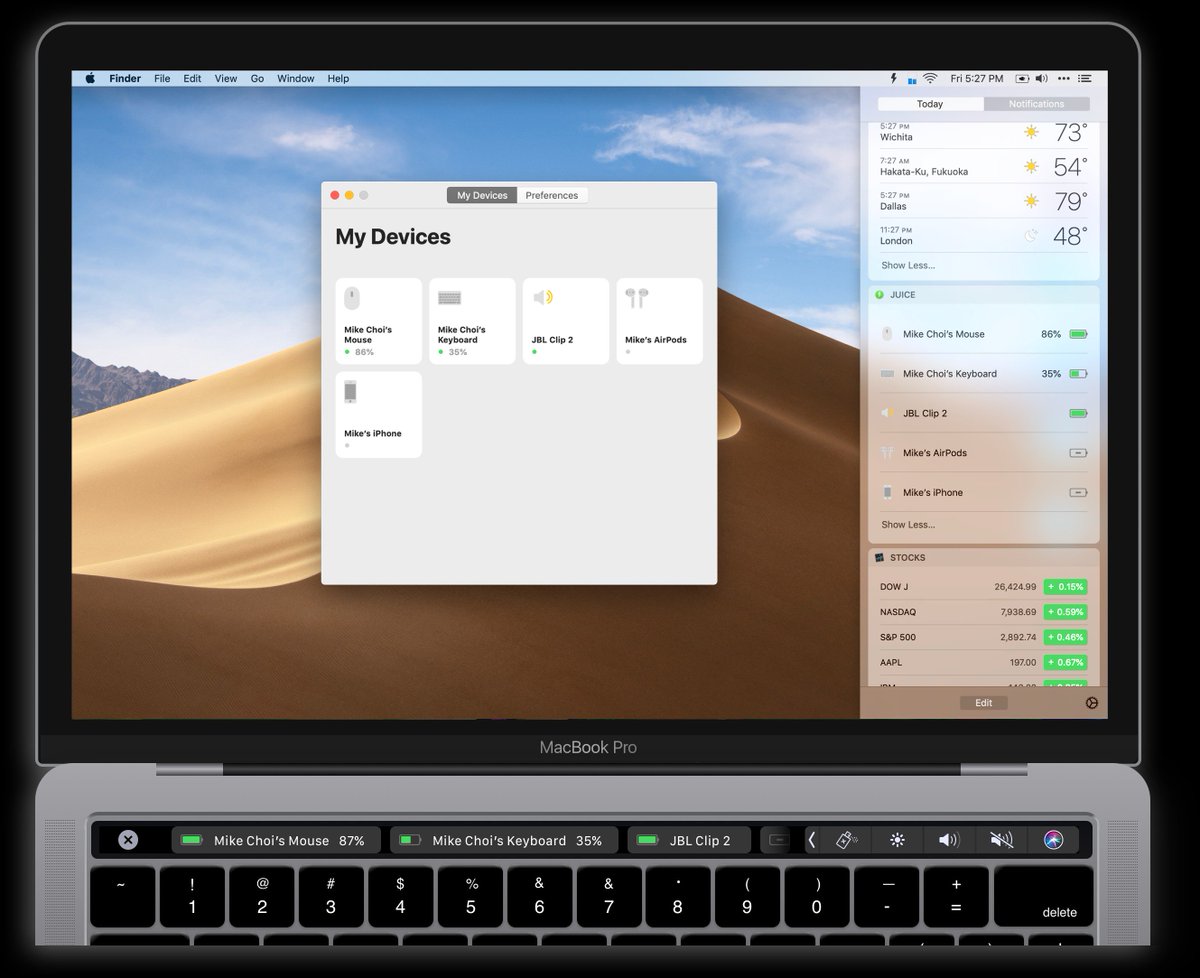Click the Wichita weather row
1200x978 pixels.
[x=984, y=133]
